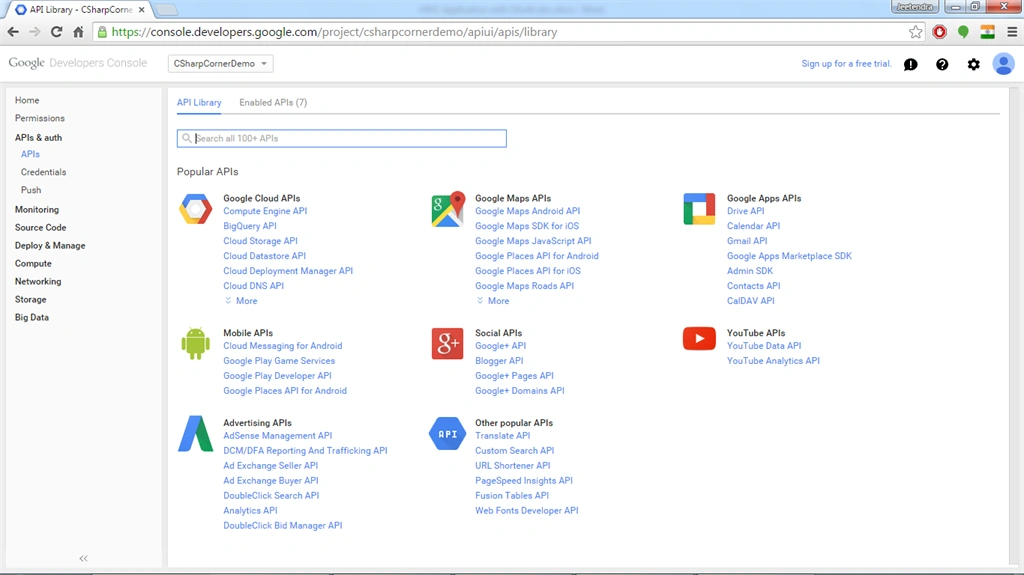Click the blue API hexagon icon
The image size is (1024, 575).
447,434
